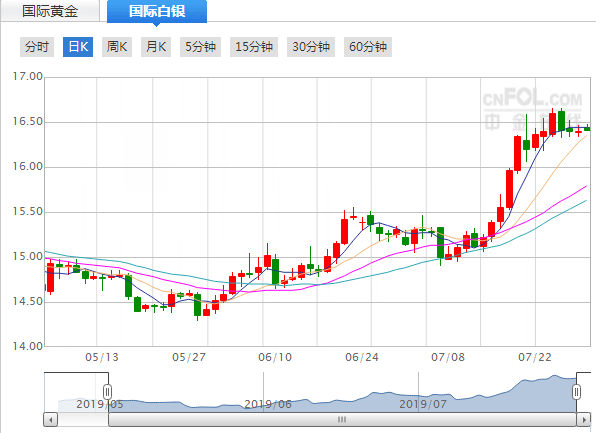Screen dimensions: 596x433
Task: Select the 国际白银 tab
Action: 157,11
